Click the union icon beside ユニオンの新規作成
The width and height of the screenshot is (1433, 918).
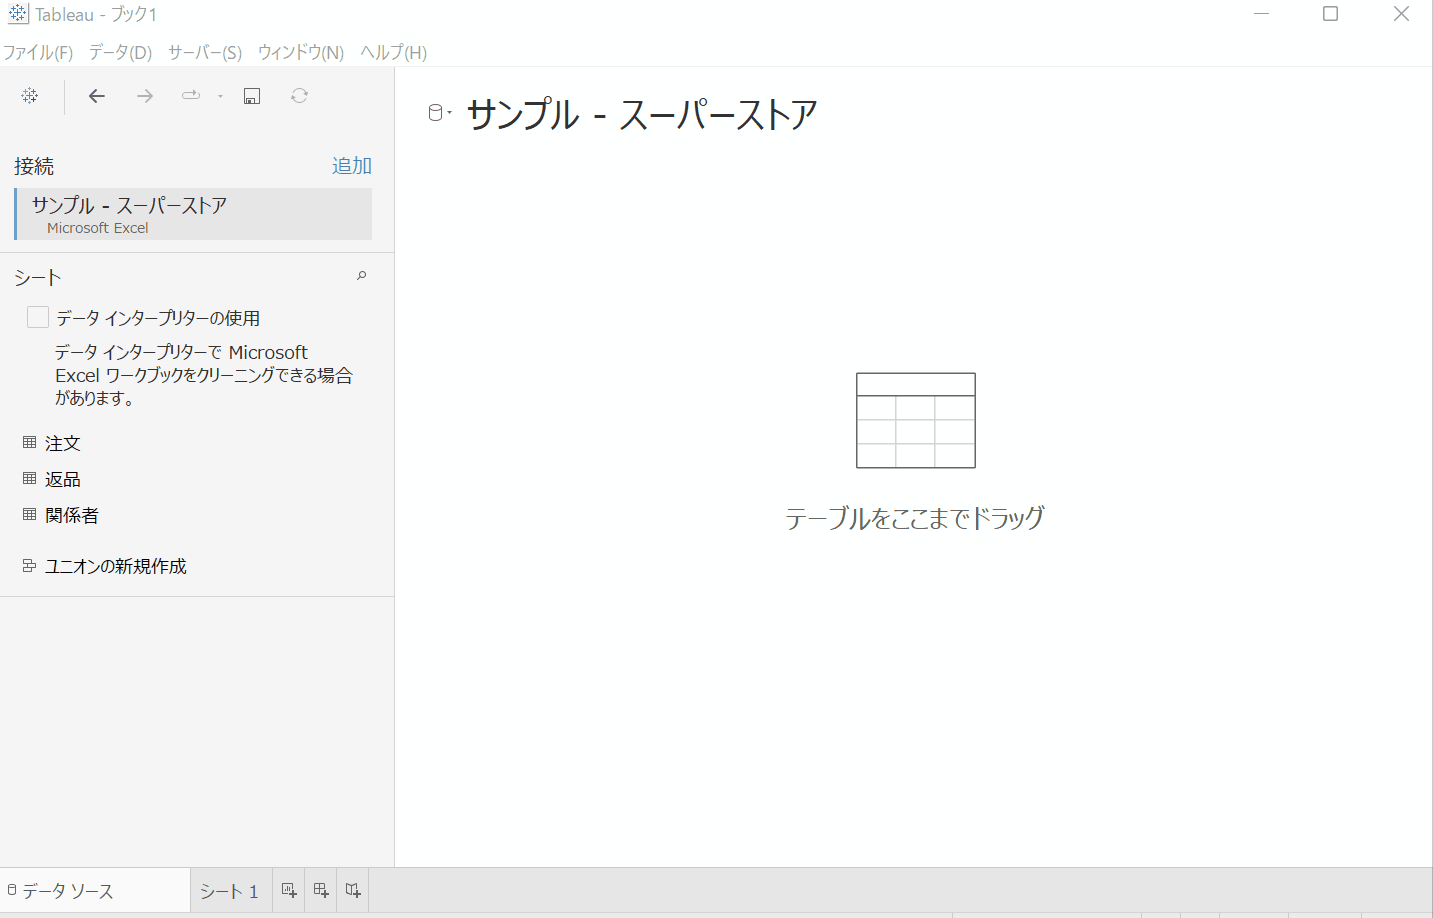pyautogui.click(x=29, y=565)
